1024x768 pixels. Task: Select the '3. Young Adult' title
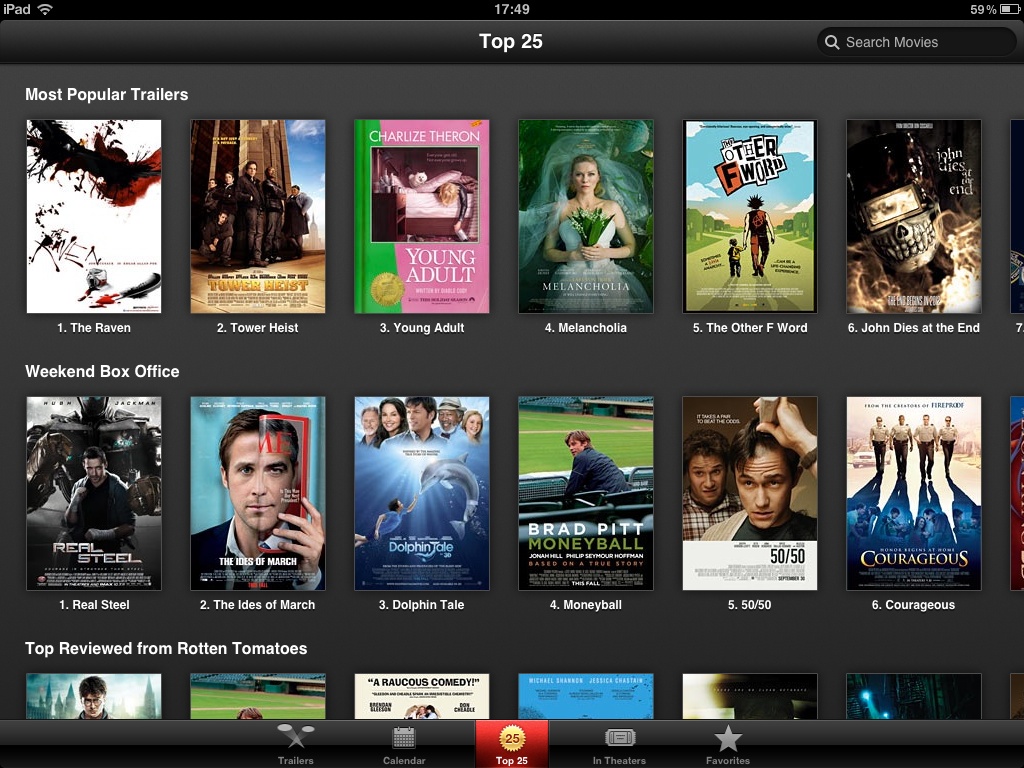422,328
